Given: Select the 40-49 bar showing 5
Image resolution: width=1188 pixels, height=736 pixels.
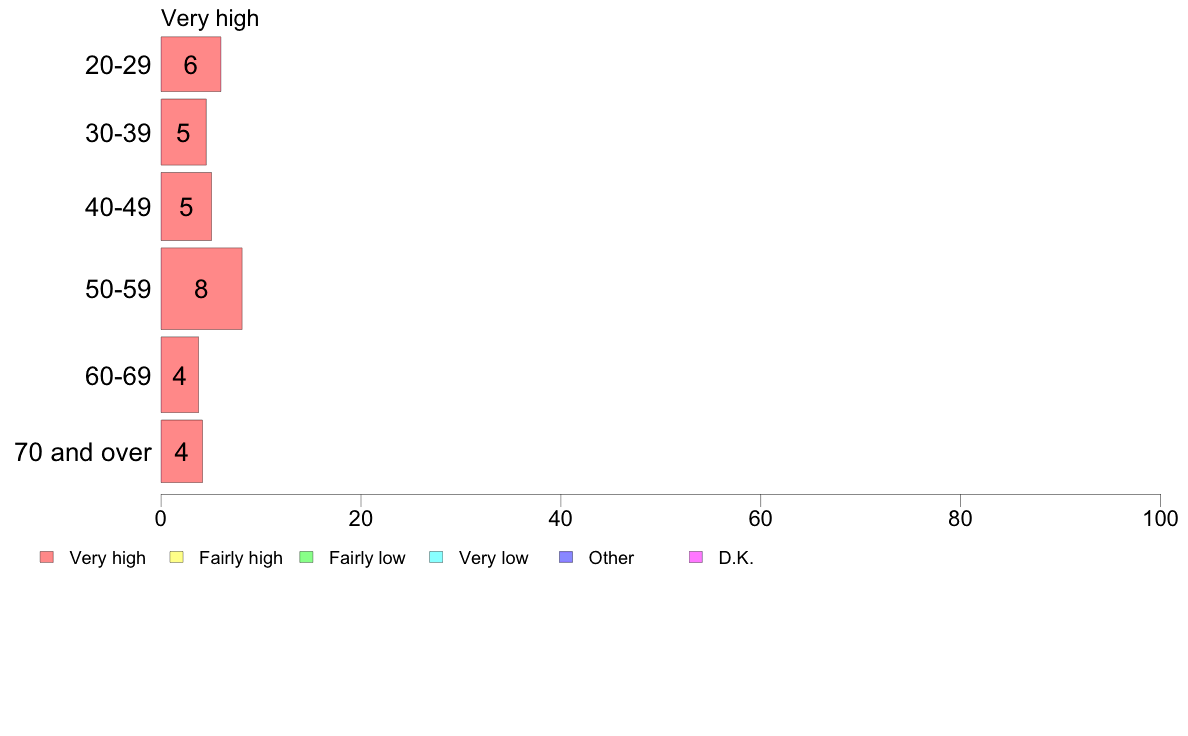Looking at the screenshot, I should (x=186, y=206).
